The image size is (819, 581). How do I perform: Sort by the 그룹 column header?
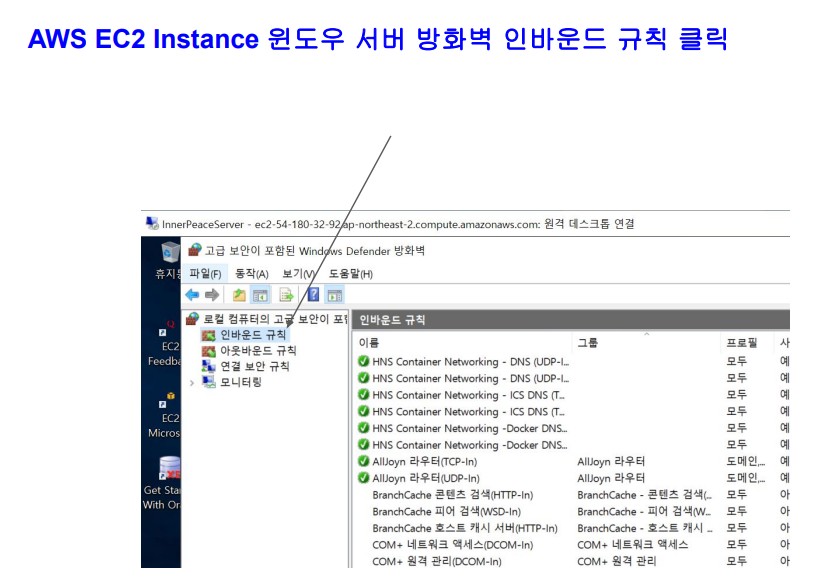click(588, 343)
